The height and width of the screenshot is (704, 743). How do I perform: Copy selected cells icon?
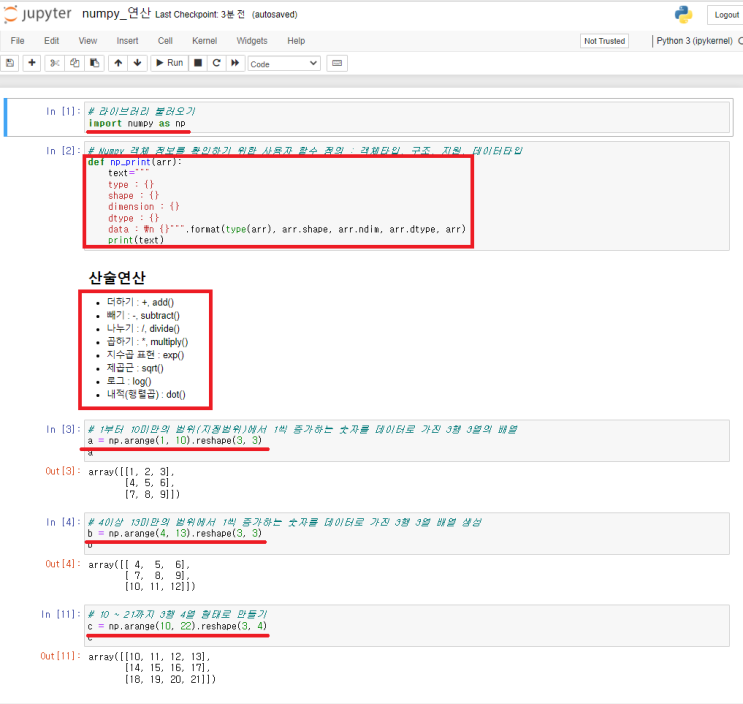tap(75, 63)
